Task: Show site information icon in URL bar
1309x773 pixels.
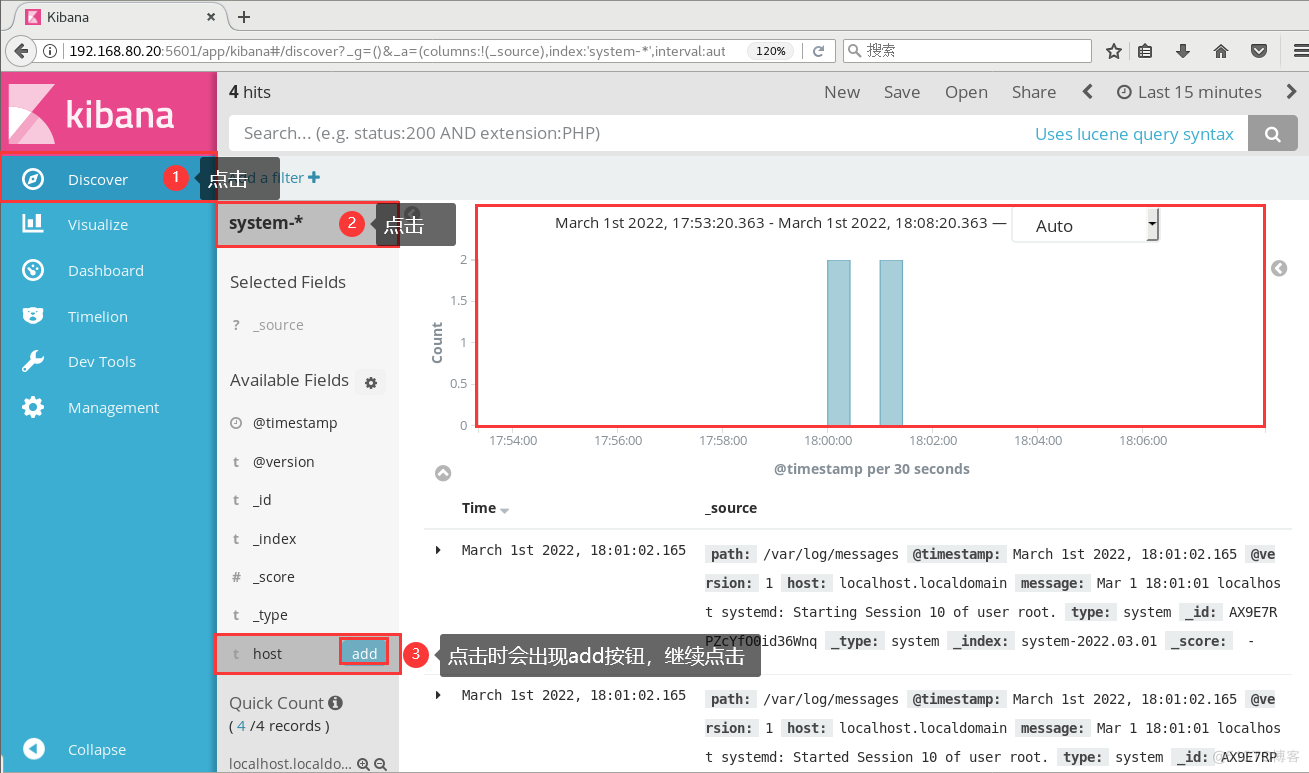Action: tap(51, 50)
